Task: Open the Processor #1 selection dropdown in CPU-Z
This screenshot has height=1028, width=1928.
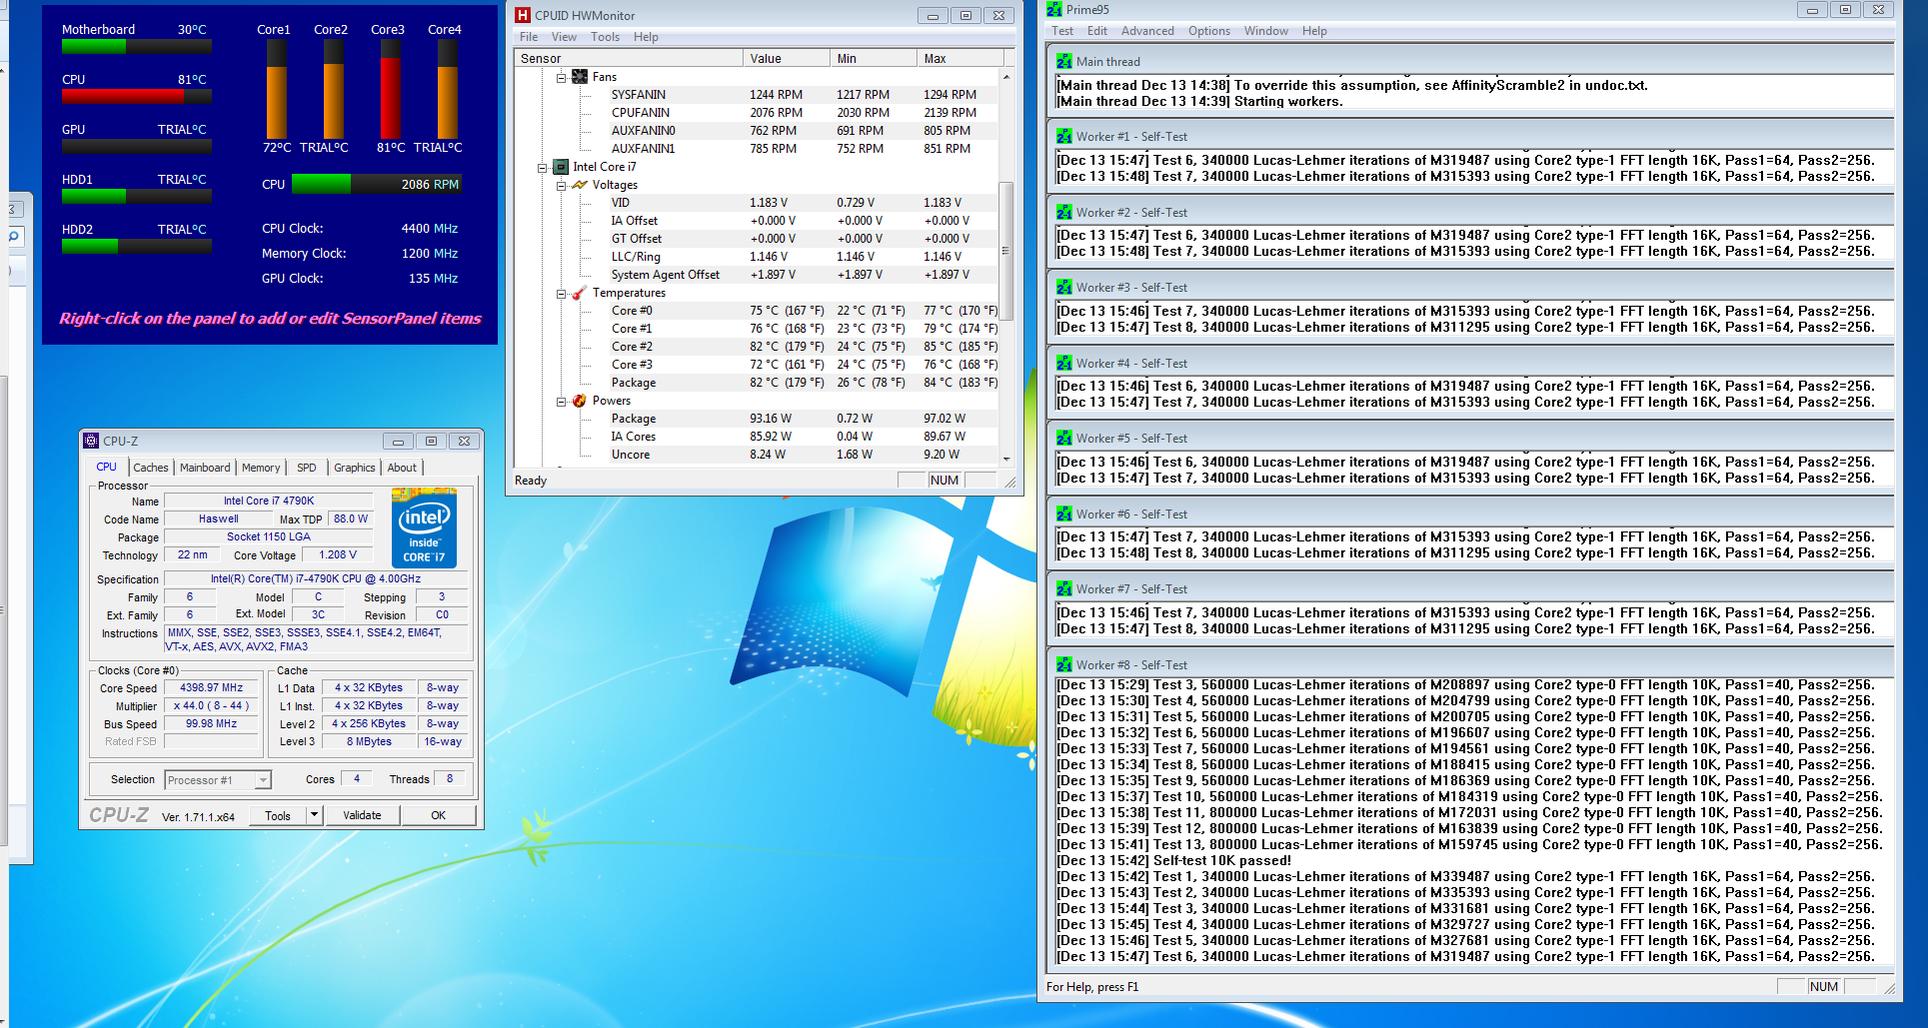Action: (263, 780)
